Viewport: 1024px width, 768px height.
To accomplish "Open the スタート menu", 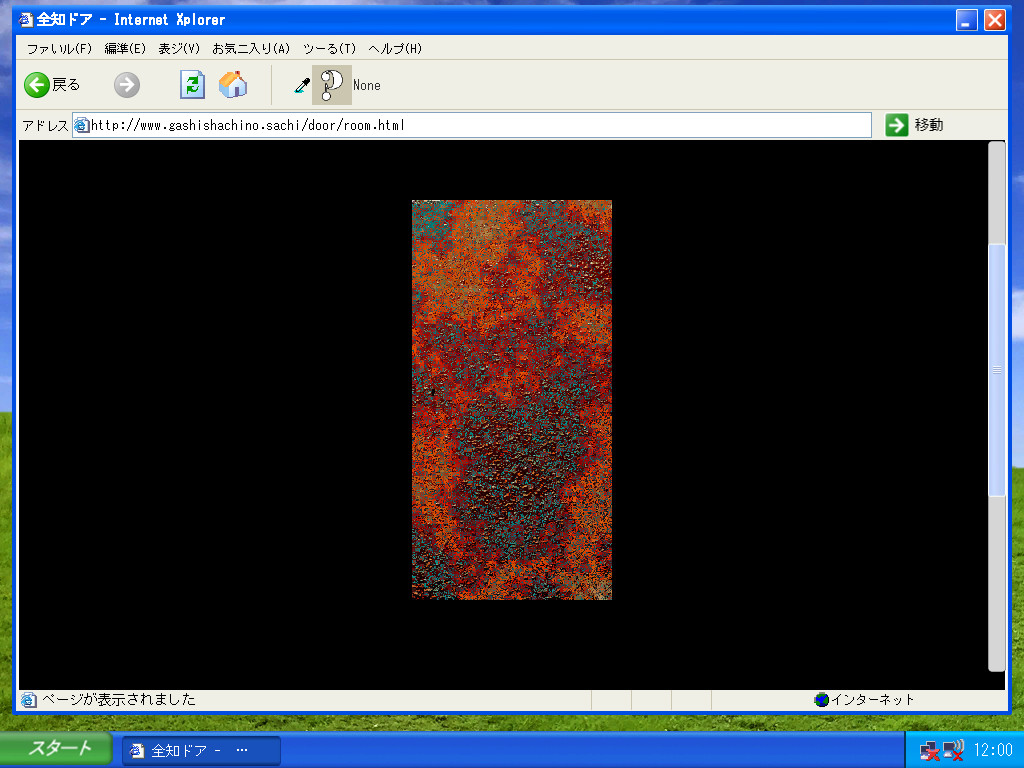I will 55,748.
